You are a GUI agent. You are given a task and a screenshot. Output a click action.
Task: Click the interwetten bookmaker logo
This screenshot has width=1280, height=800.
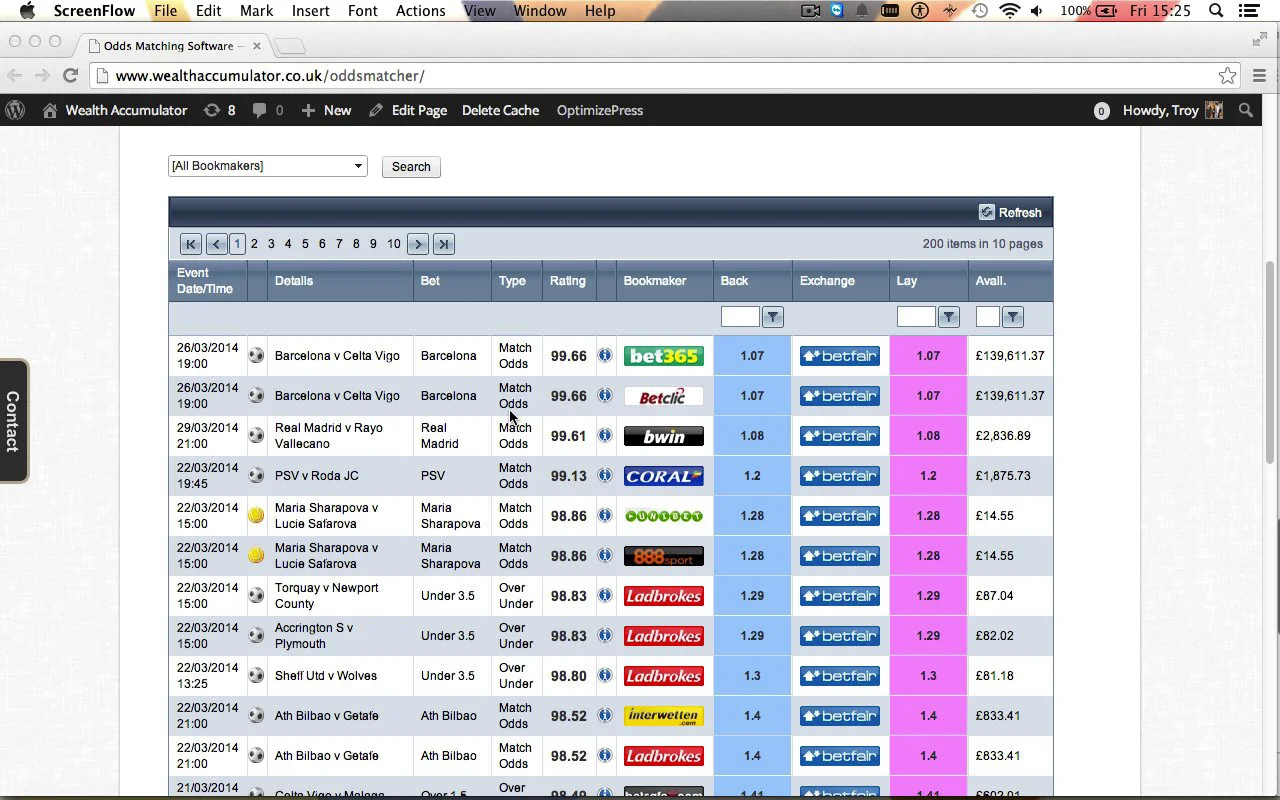(664, 716)
